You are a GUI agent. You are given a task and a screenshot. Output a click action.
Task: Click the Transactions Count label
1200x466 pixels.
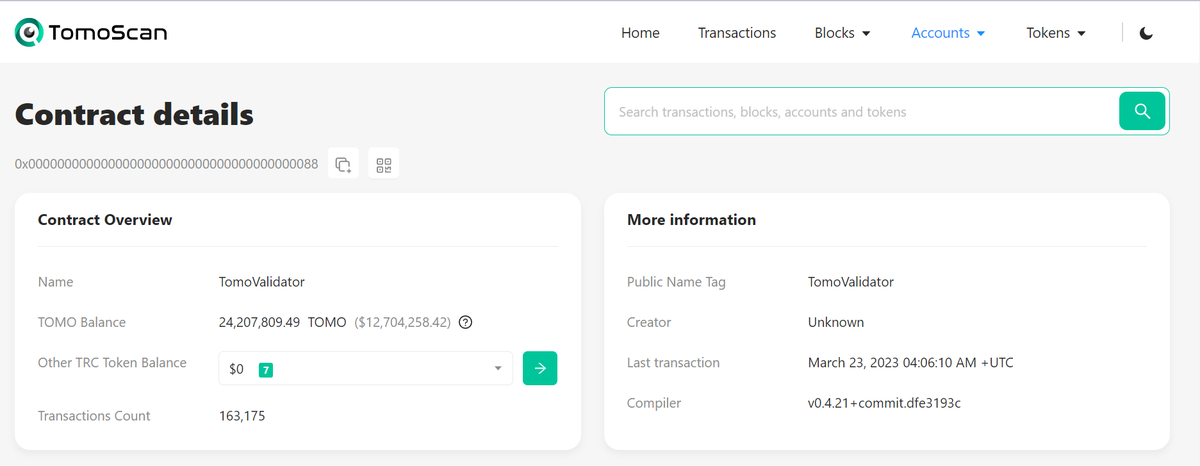tap(94, 416)
